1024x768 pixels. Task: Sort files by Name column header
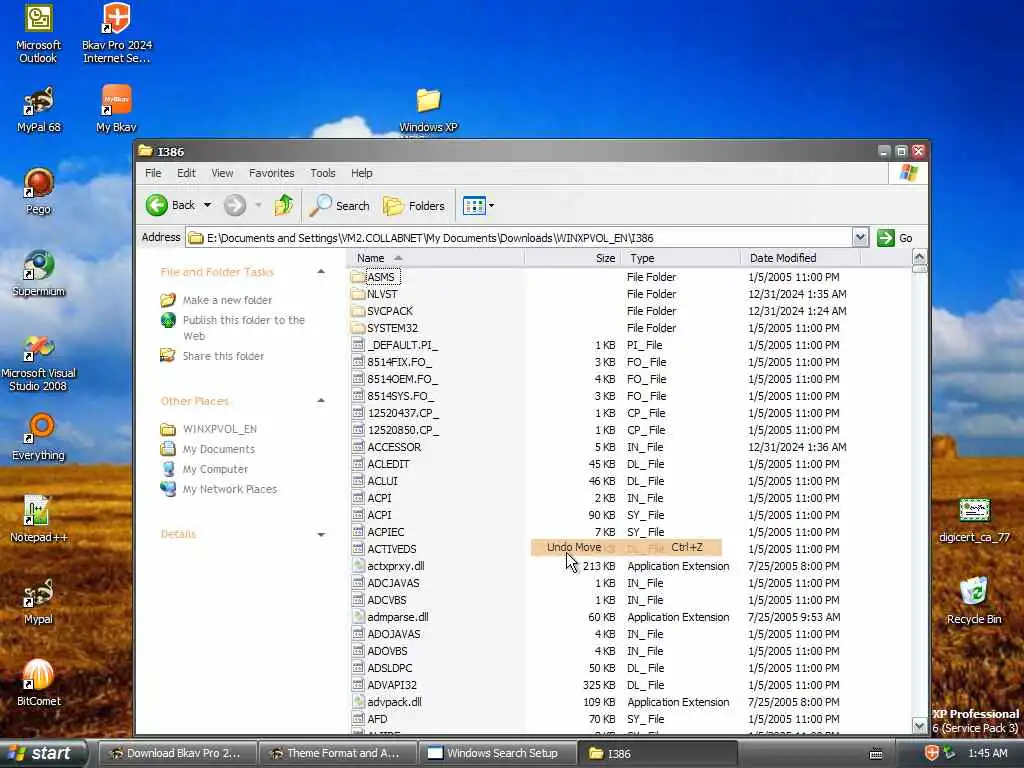pos(436,258)
